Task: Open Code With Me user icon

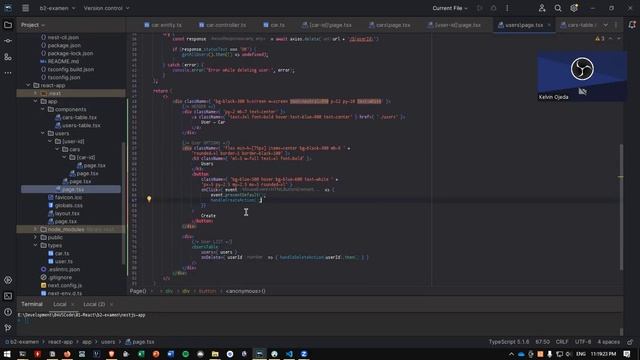Action: [x=542, y=8]
